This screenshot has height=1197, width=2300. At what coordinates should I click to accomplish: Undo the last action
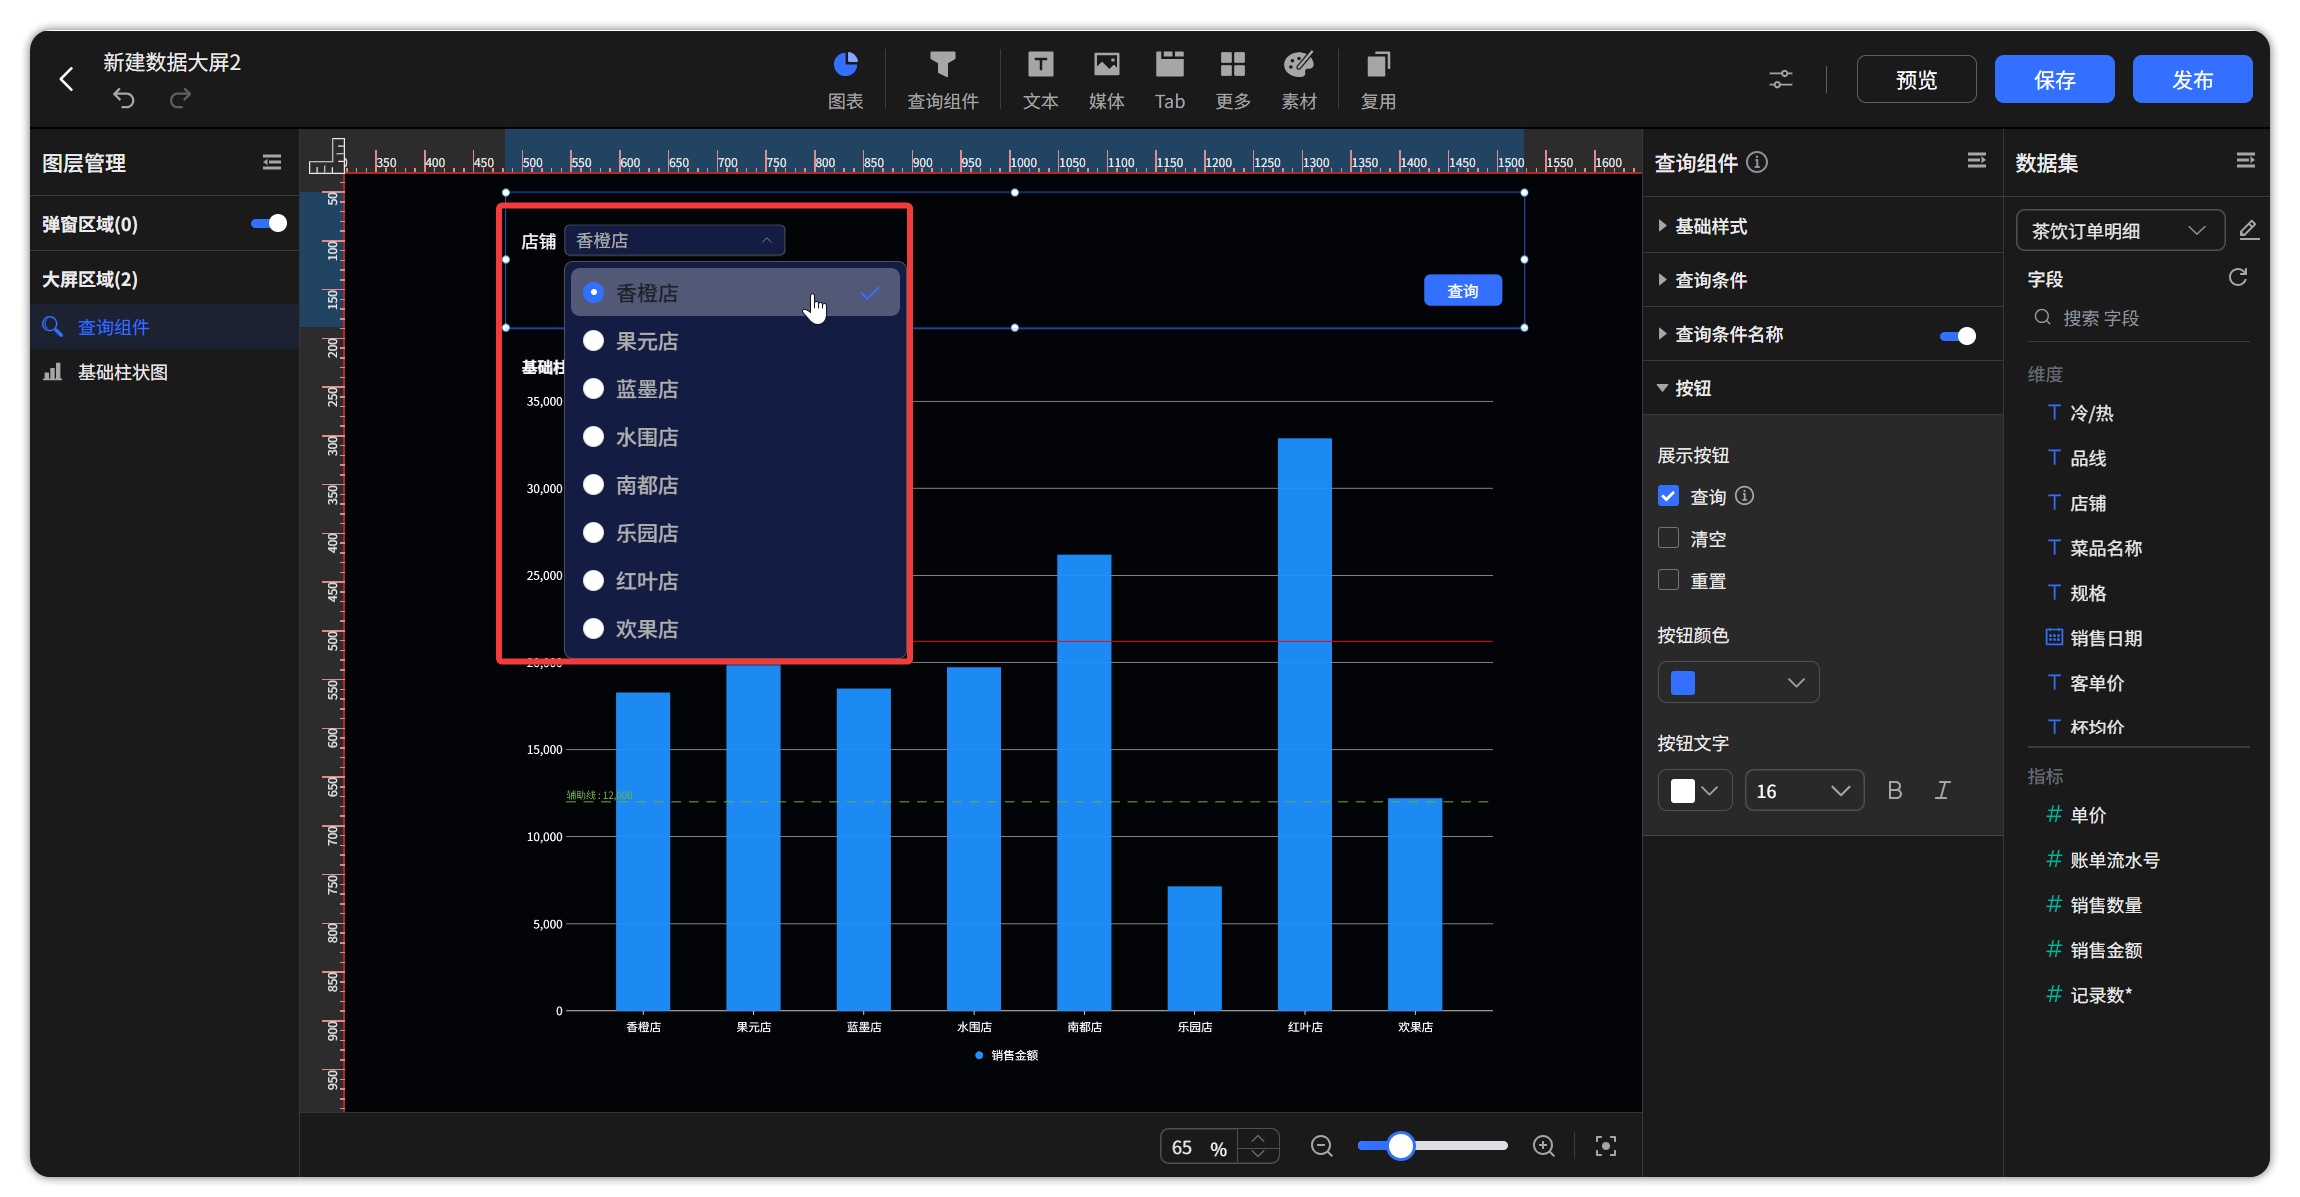(124, 98)
